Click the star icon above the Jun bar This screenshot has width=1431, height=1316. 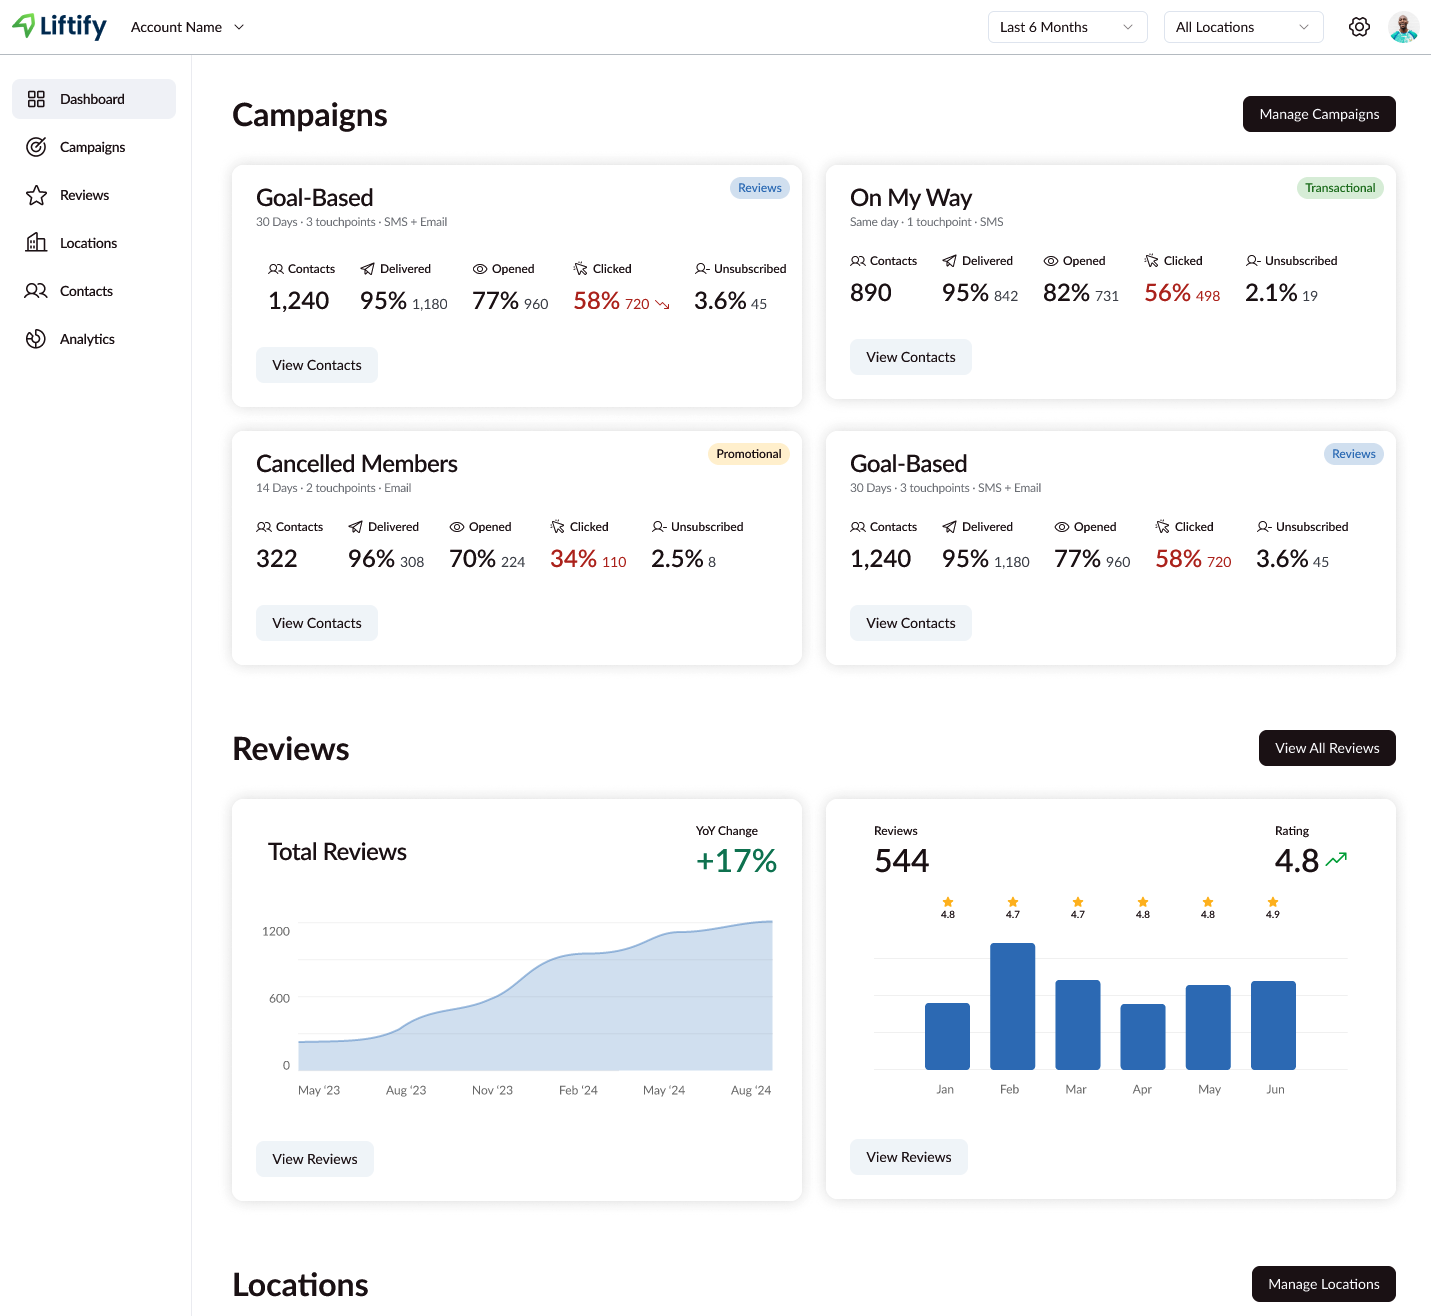click(1273, 902)
